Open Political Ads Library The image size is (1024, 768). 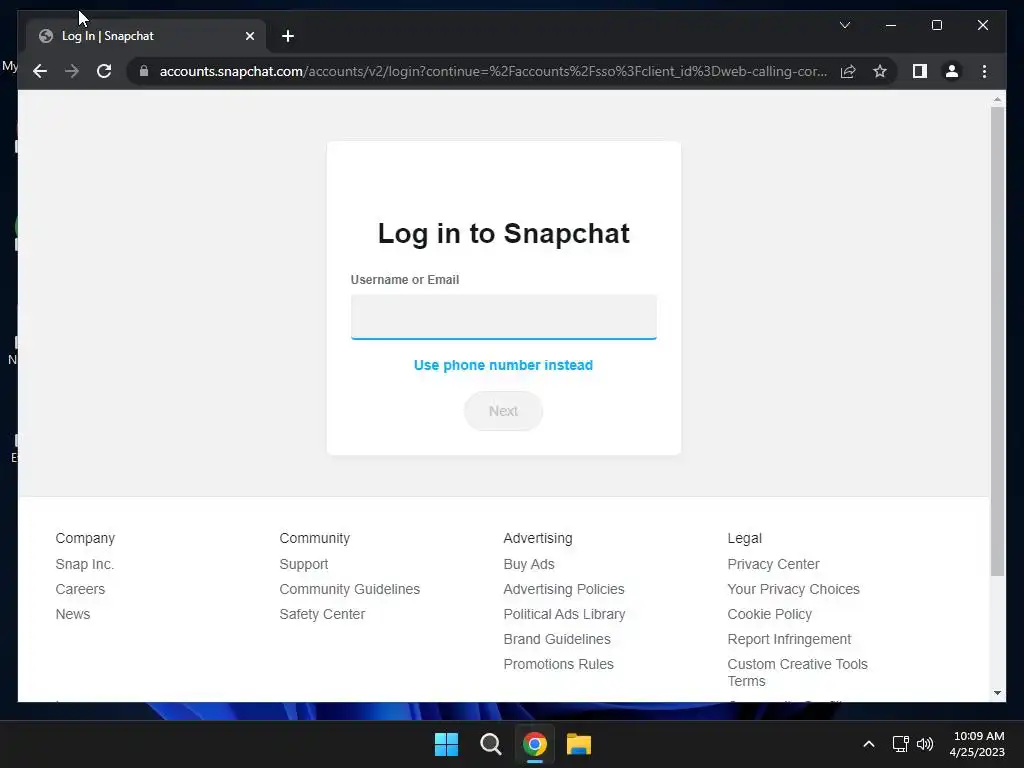coord(564,614)
